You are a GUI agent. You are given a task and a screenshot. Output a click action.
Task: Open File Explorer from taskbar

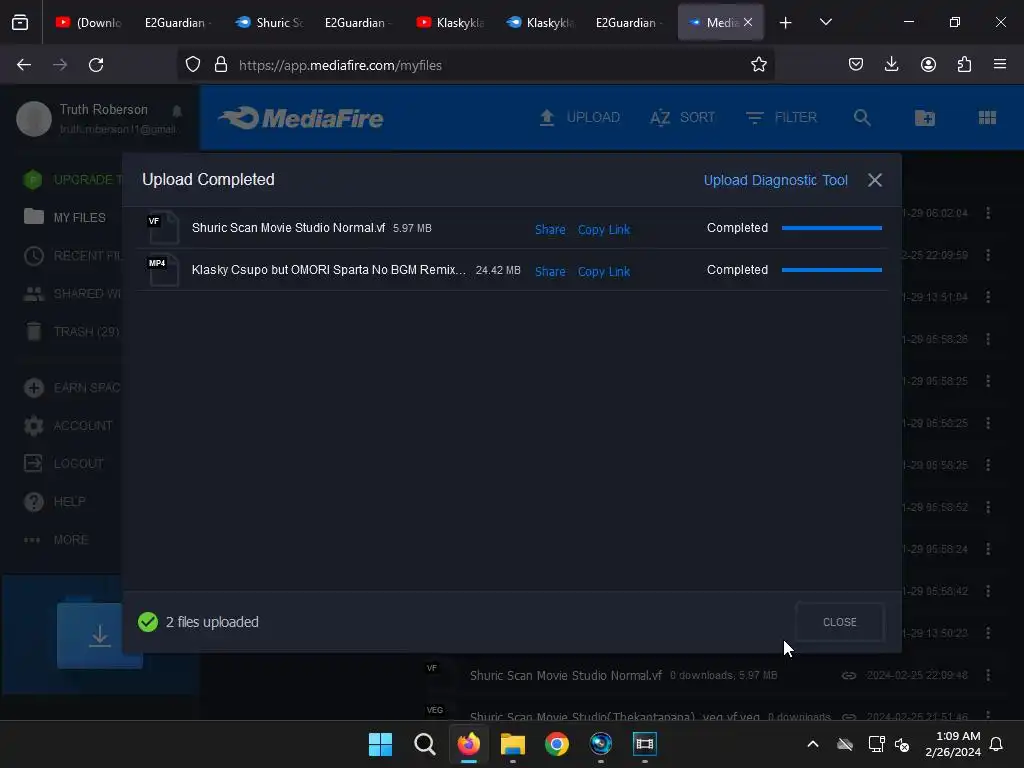[x=513, y=744]
